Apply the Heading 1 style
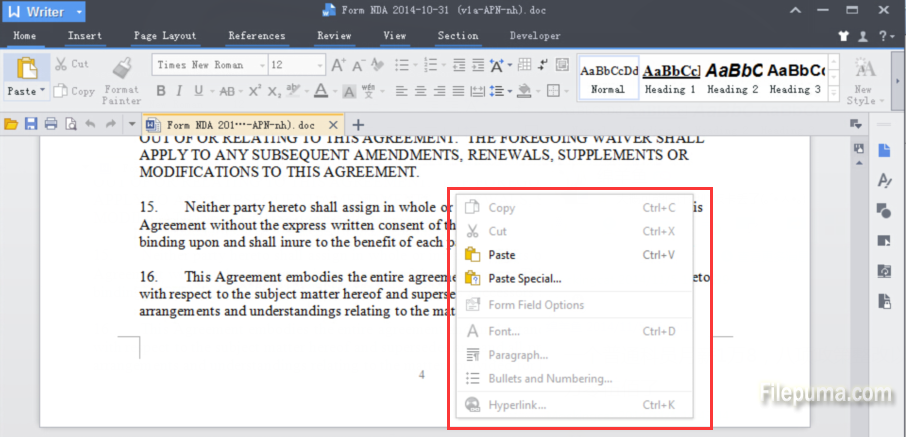The image size is (906, 437). [x=670, y=78]
